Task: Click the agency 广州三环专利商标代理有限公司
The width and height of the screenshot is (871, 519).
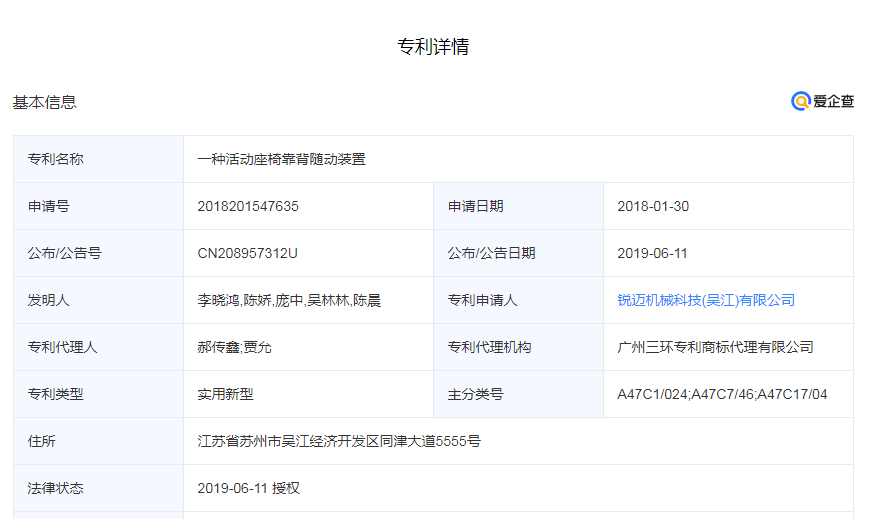Action: pos(715,347)
